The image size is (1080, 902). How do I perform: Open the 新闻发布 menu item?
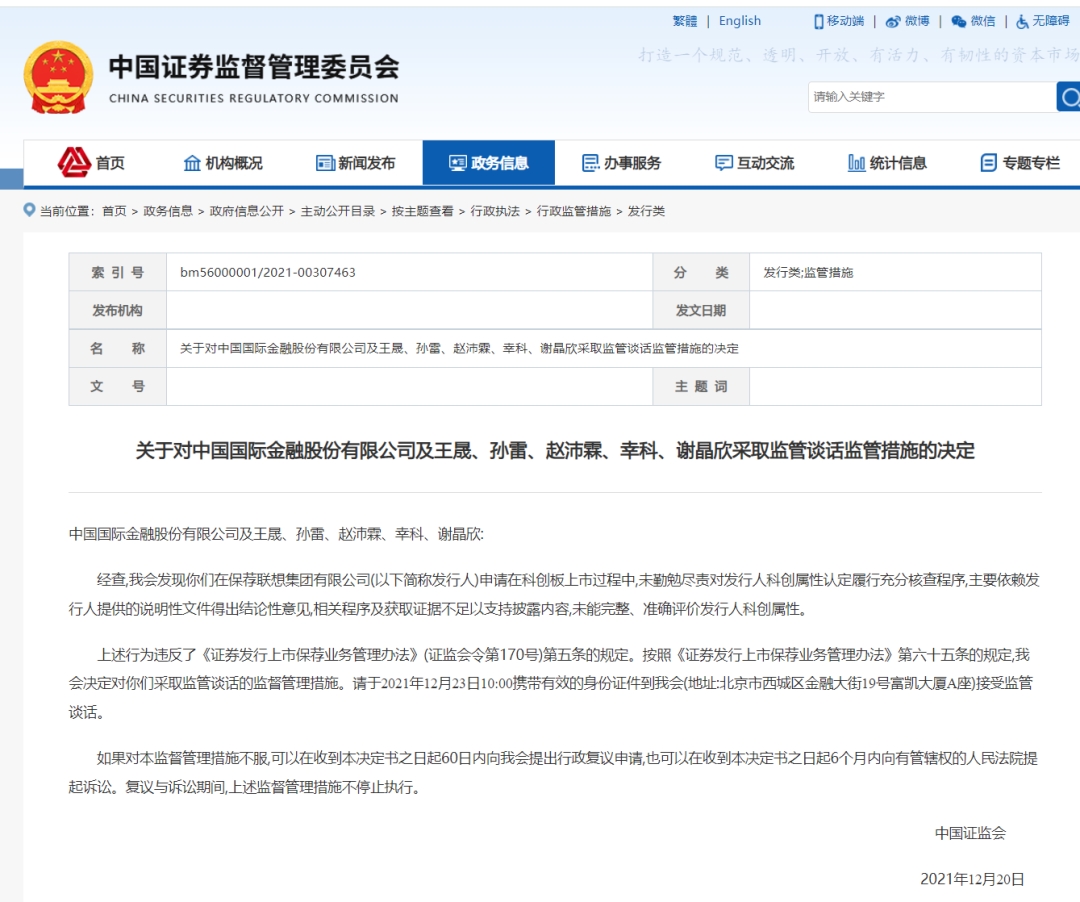364,161
